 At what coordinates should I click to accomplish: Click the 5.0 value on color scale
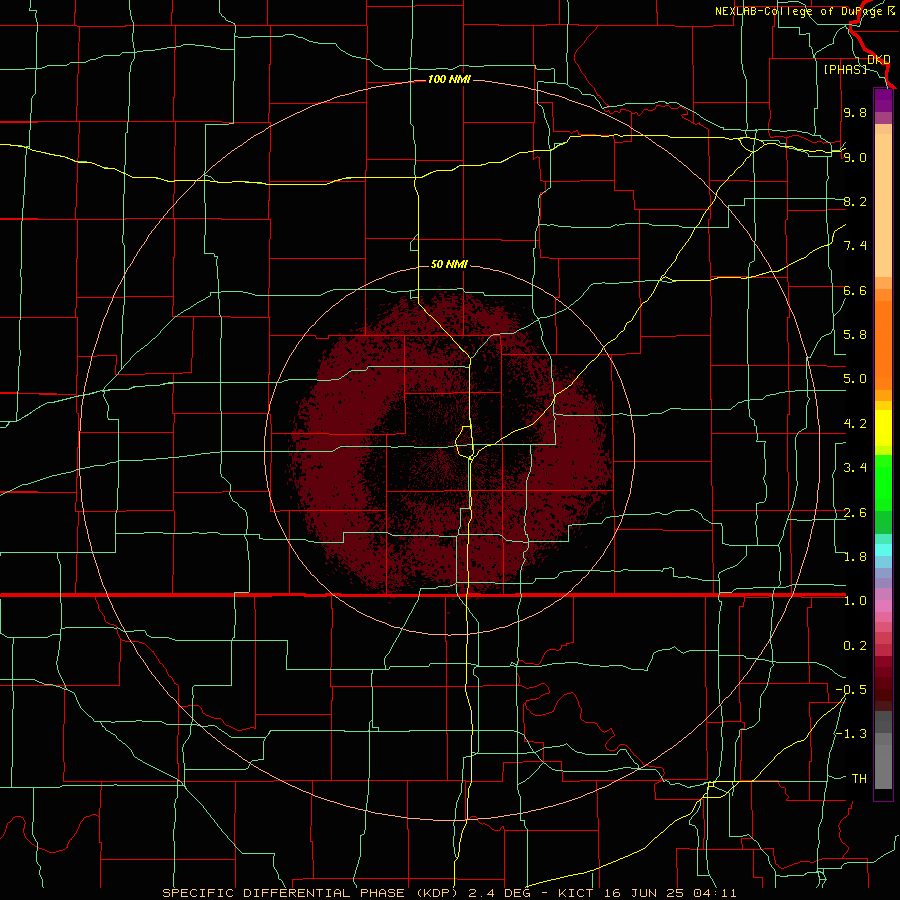[x=855, y=379]
